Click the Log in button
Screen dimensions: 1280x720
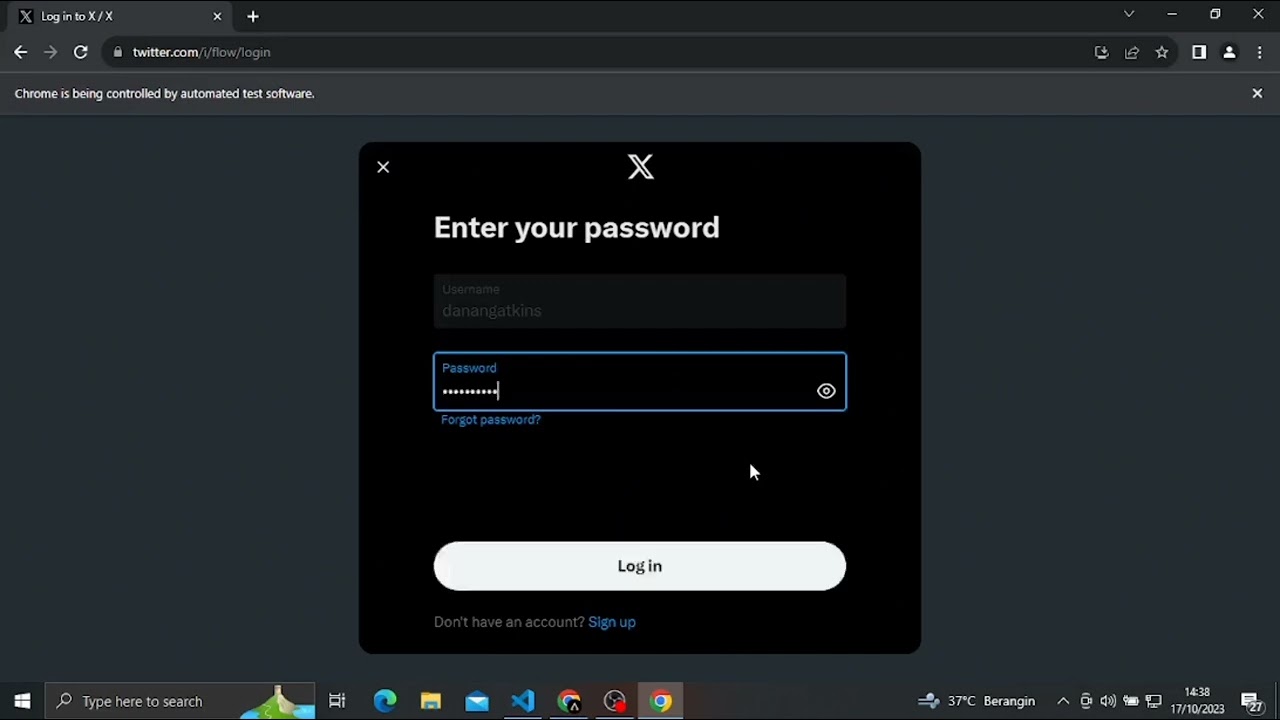pos(640,566)
